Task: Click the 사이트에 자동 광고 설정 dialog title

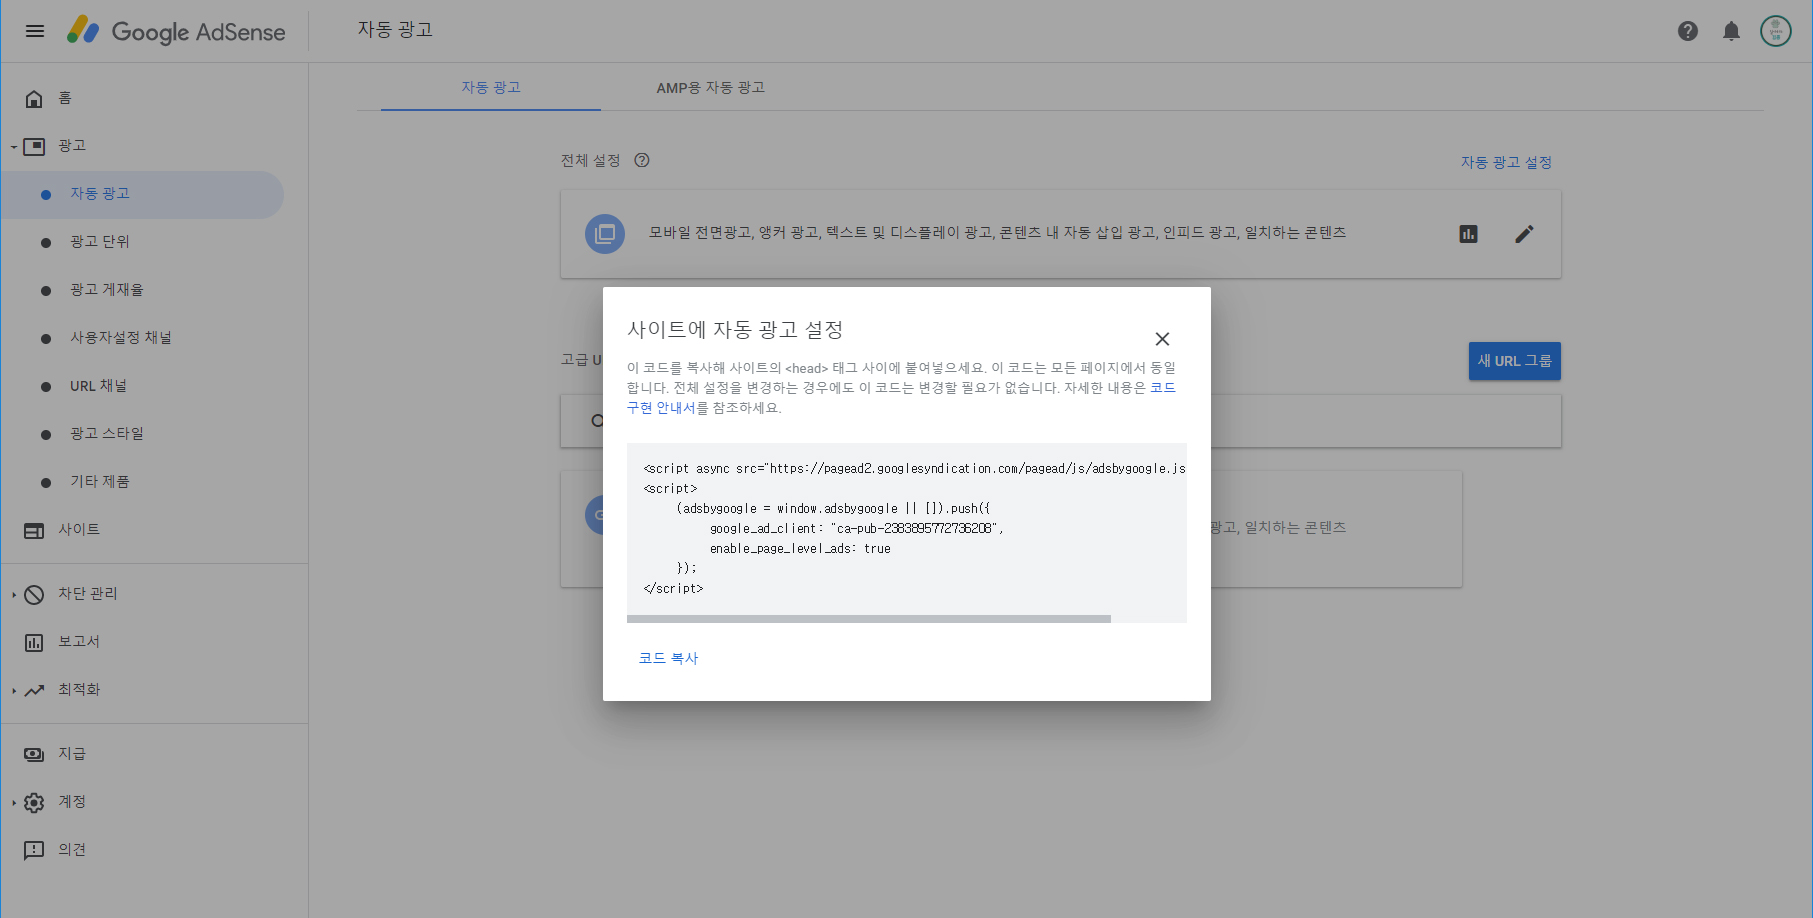Action: (735, 329)
